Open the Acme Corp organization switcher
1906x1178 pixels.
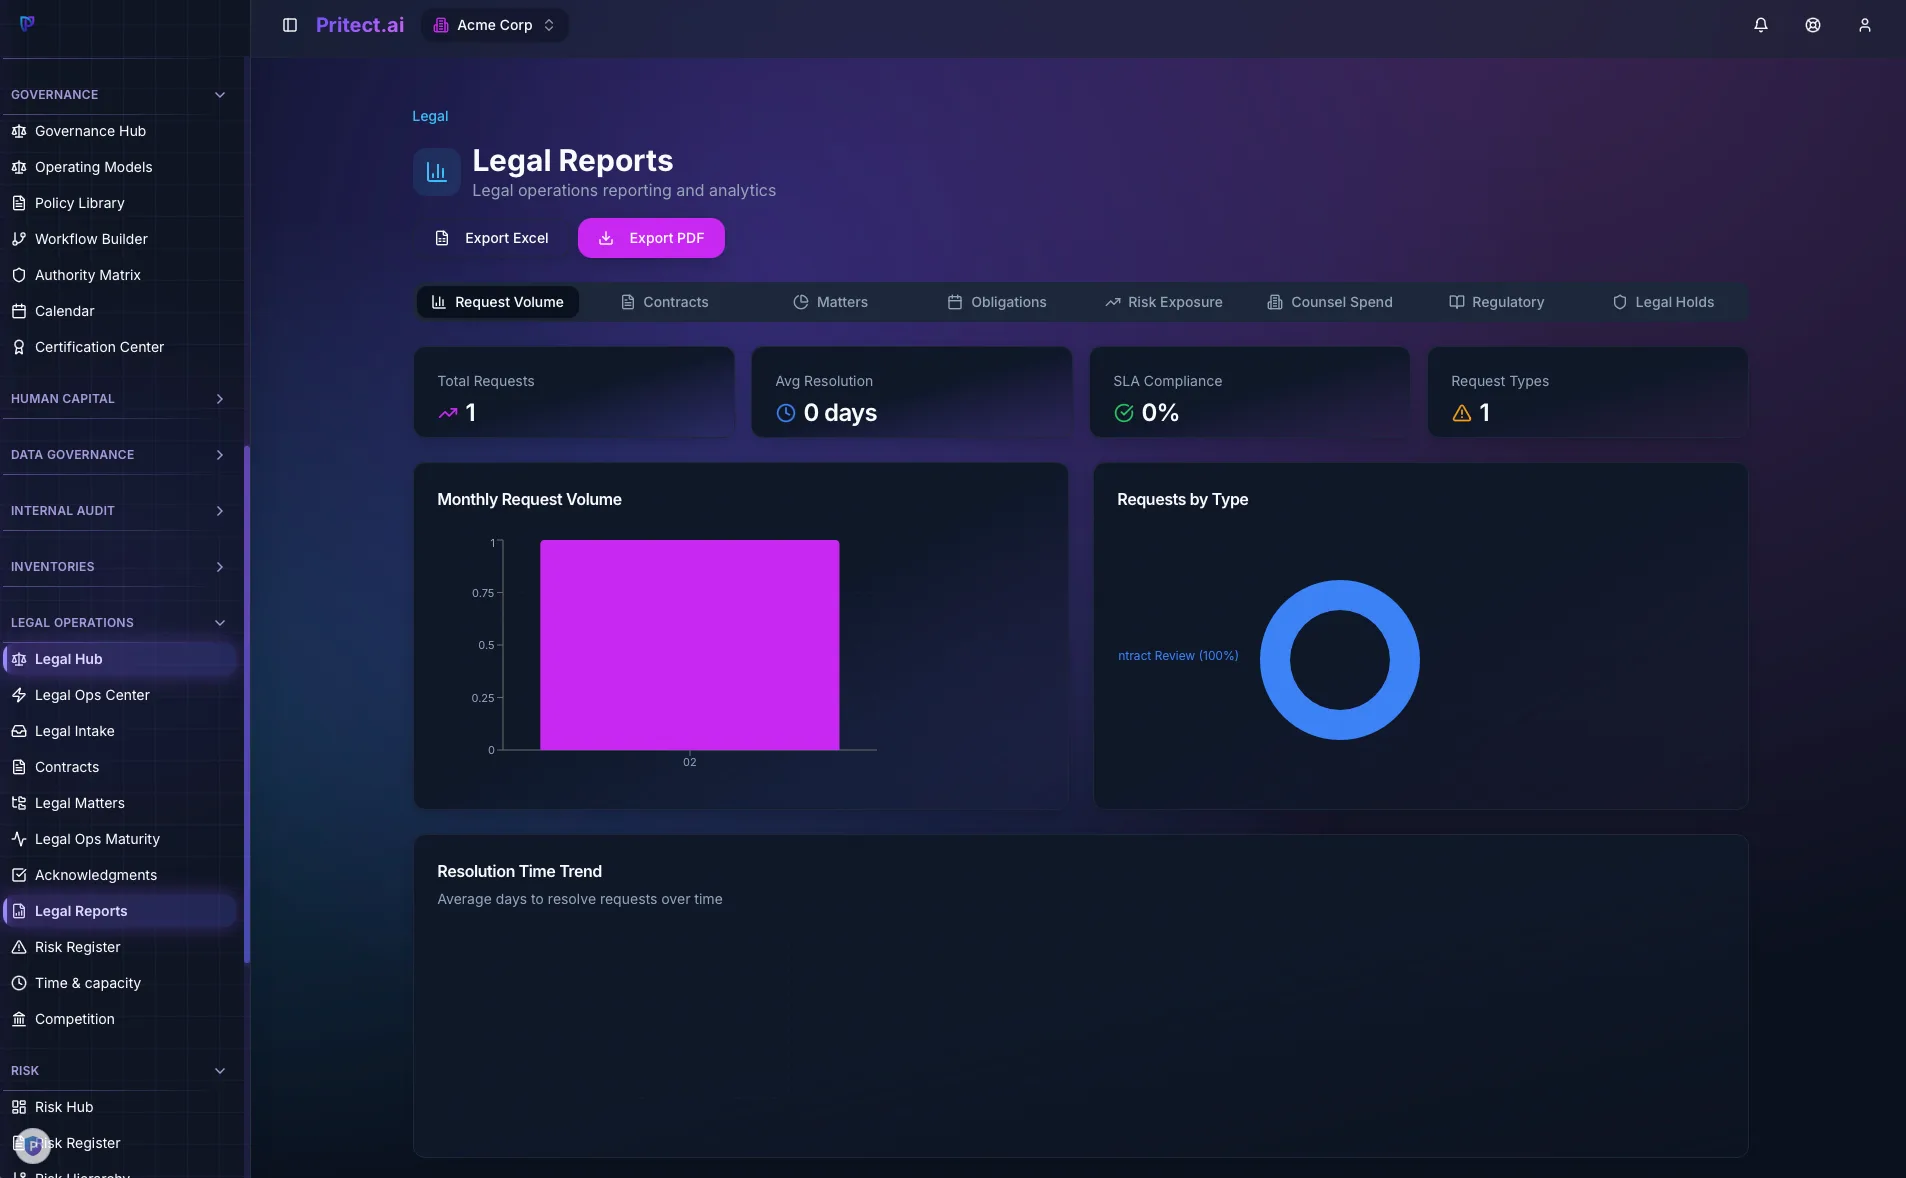pos(495,25)
